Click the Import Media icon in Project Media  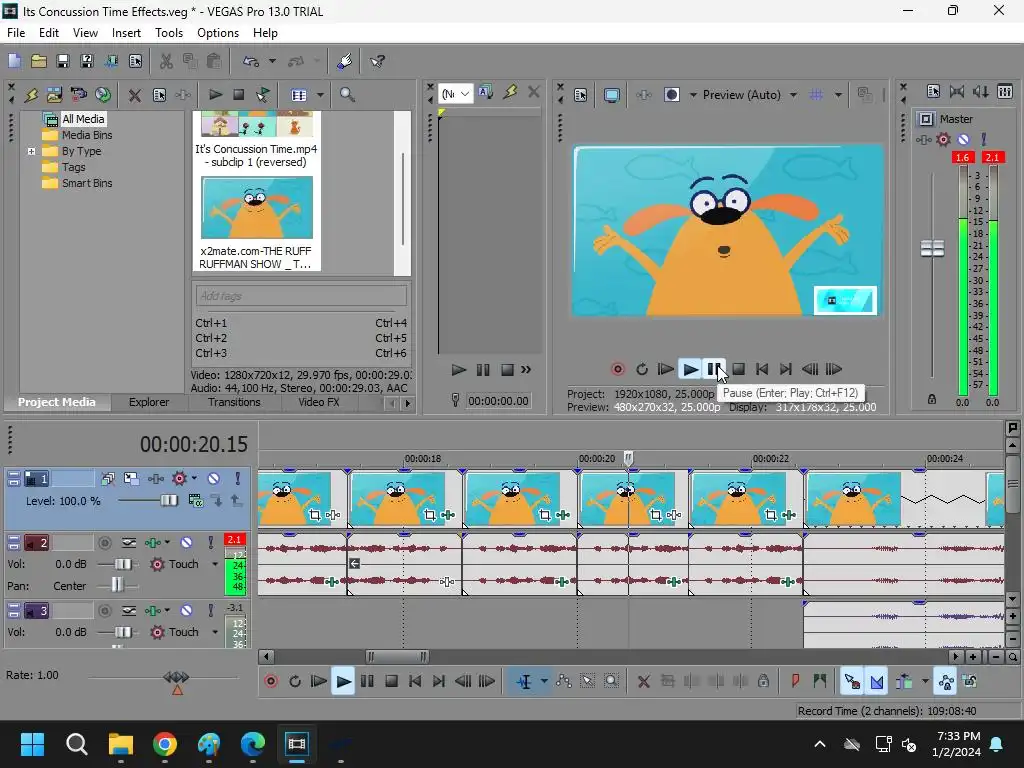pos(54,95)
